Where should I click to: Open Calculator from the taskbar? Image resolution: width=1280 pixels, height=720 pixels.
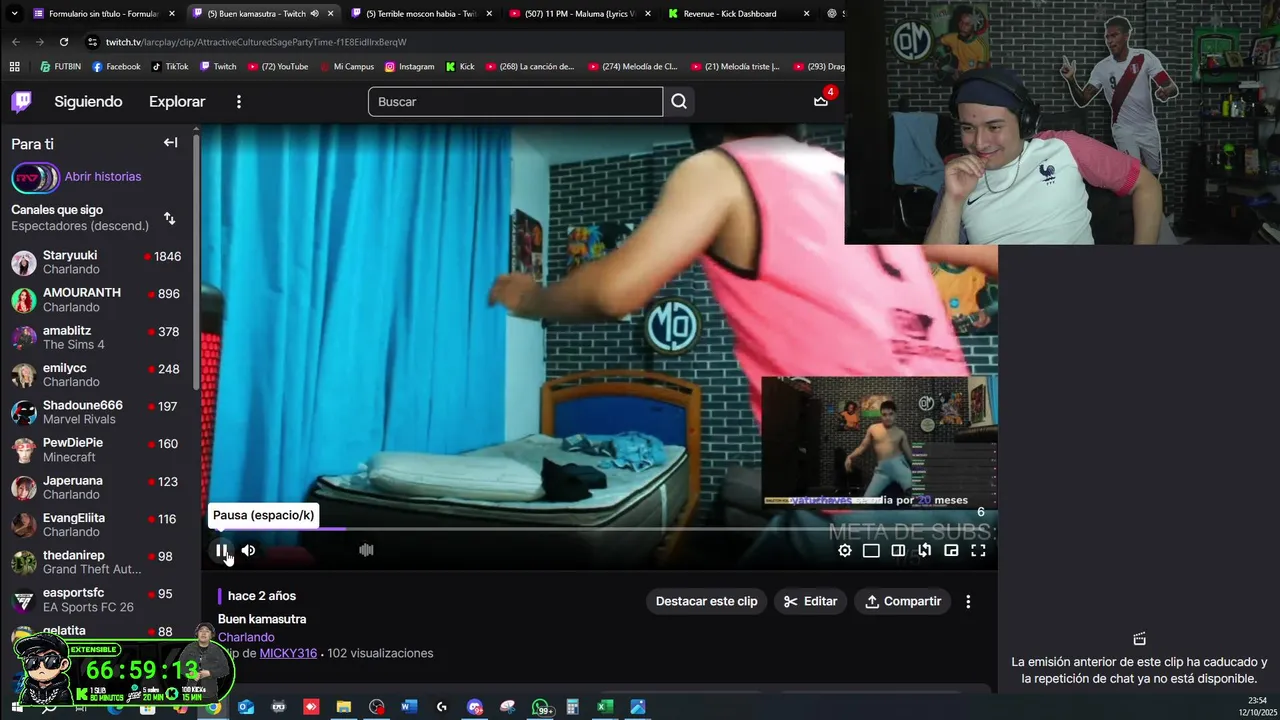[573, 707]
